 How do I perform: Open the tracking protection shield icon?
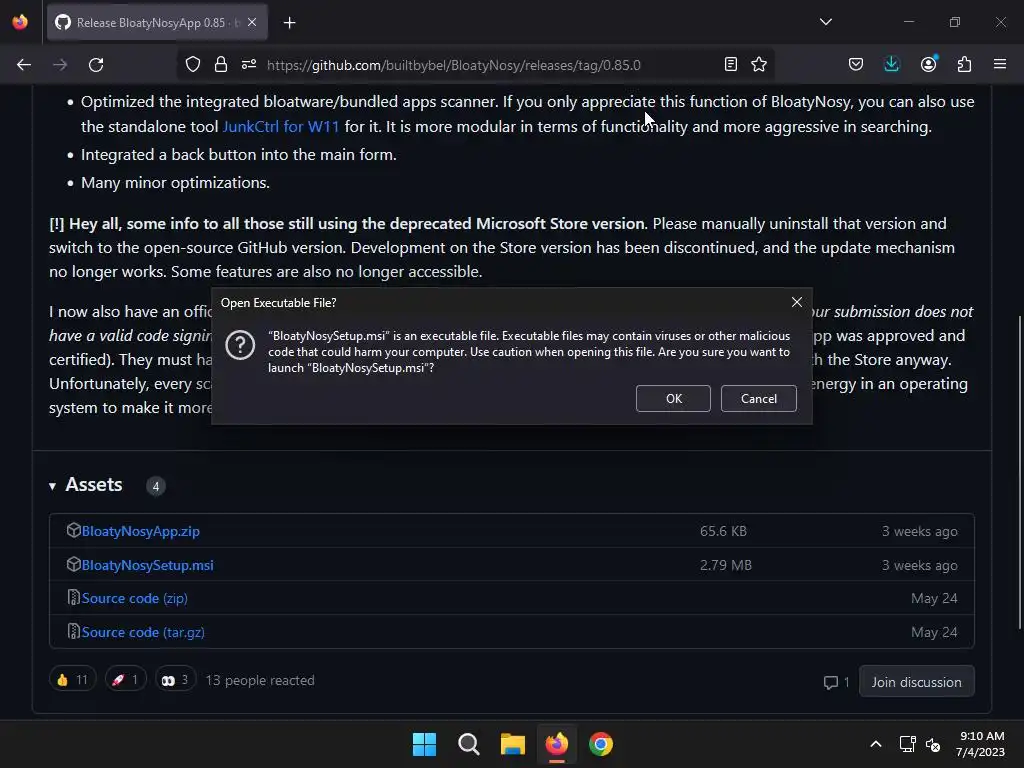(x=193, y=65)
